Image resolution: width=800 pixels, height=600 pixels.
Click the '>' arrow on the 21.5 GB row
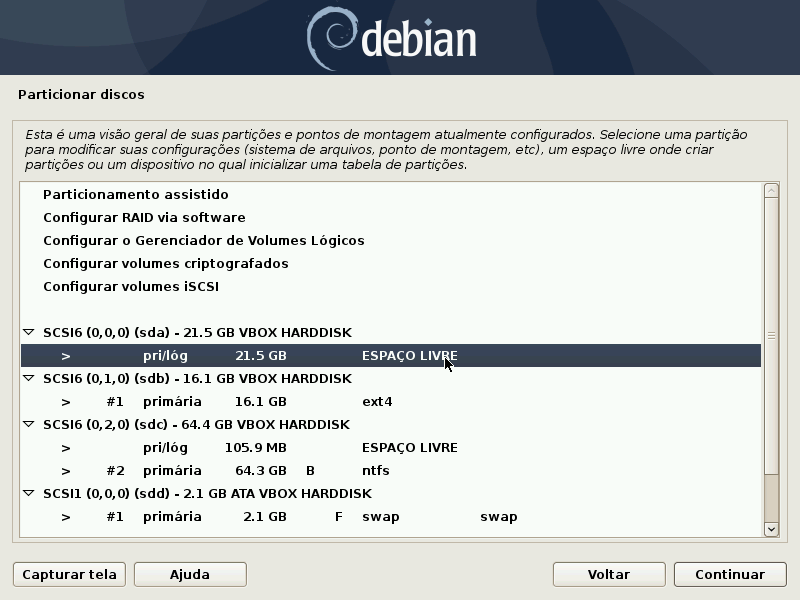coord(66,356)
